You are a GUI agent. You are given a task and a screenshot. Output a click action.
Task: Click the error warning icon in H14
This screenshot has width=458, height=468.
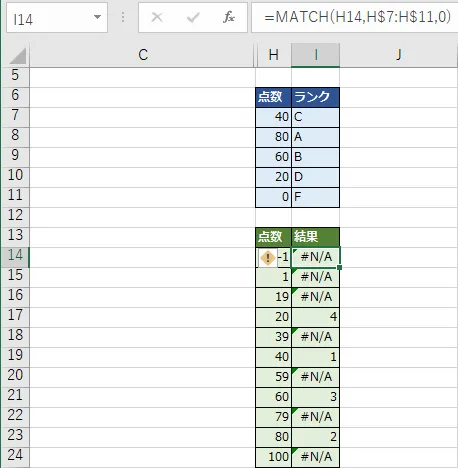tap(268, 258)
